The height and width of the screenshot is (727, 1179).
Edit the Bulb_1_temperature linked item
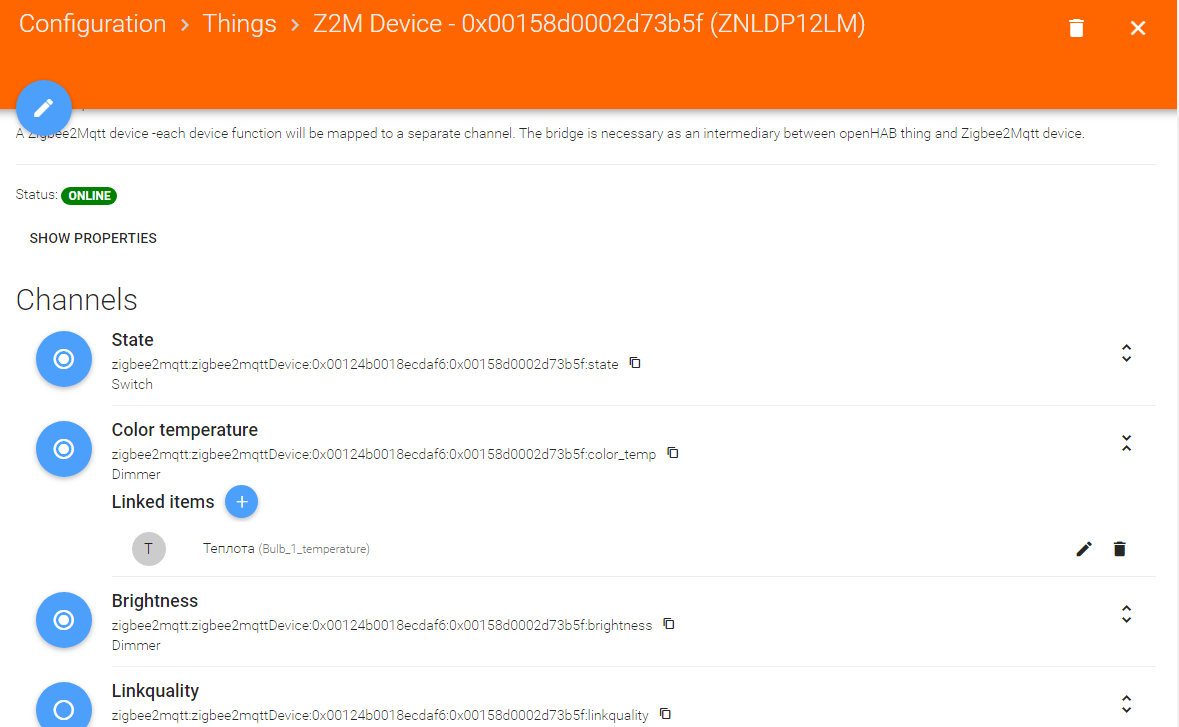[1084, 549]
